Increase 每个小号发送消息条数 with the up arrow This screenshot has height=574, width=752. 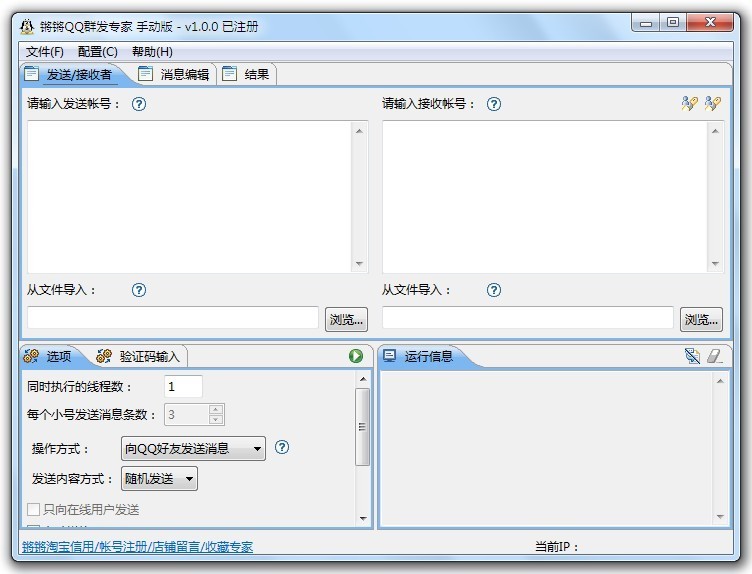[216, 410]
